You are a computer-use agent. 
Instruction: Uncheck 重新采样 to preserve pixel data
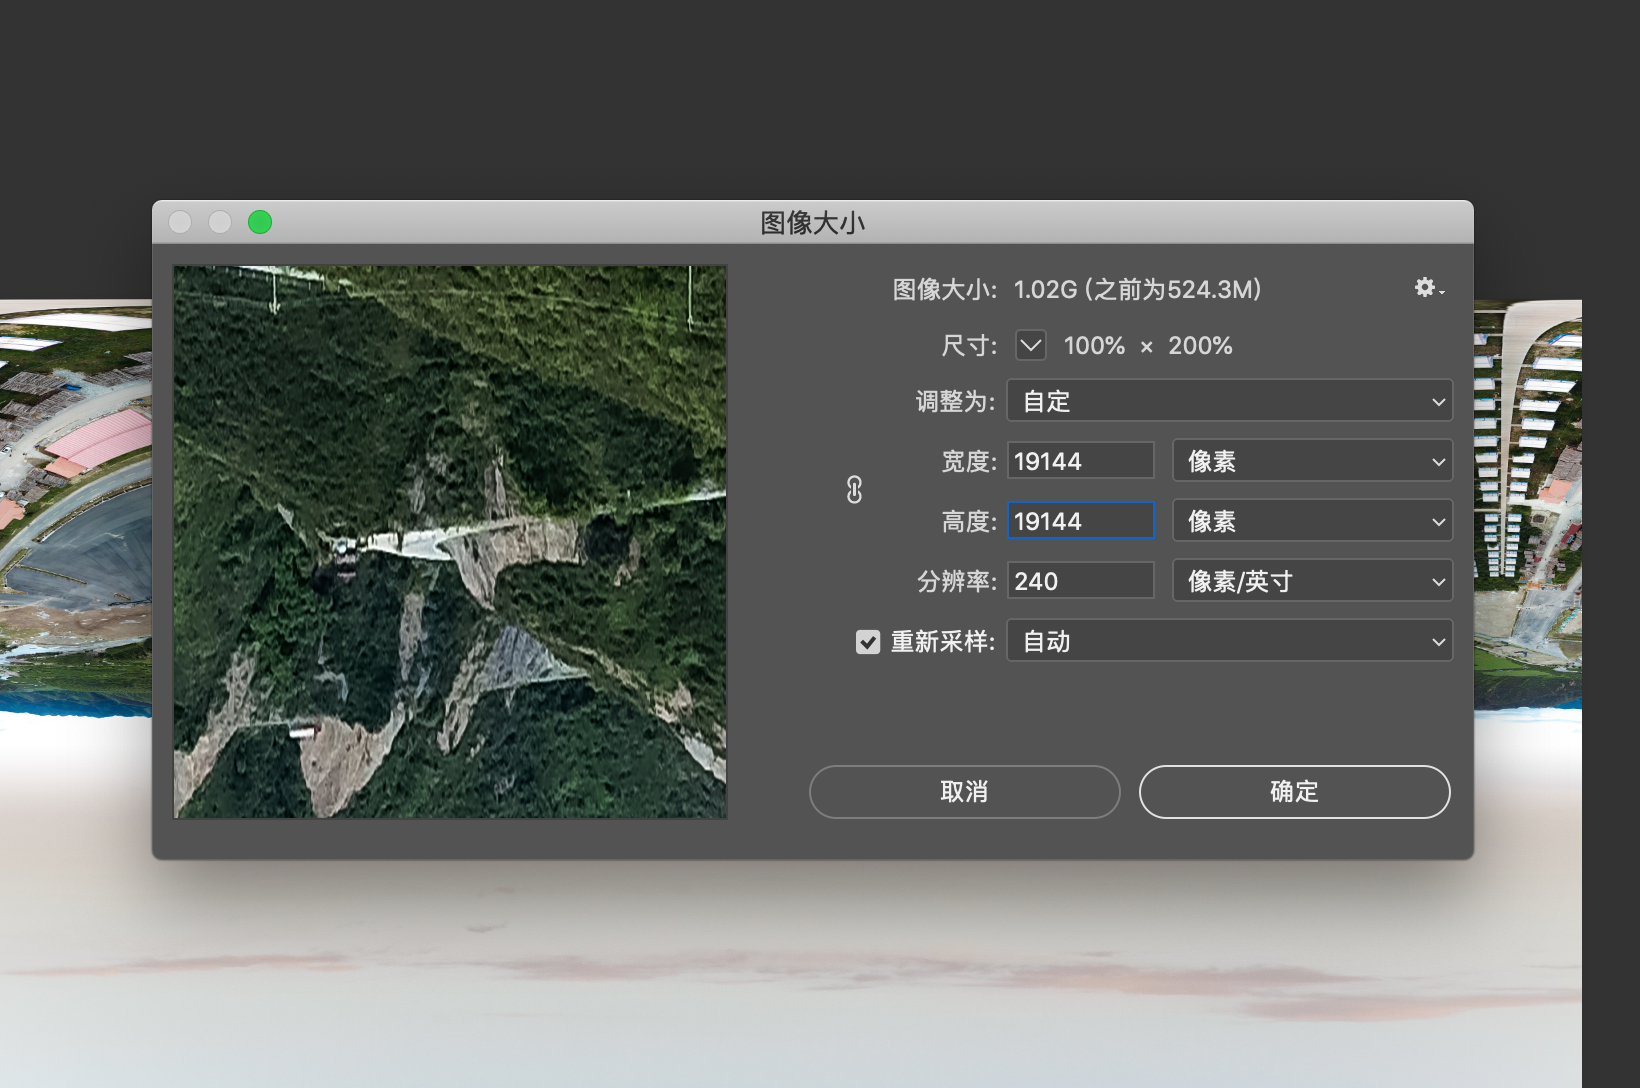(867, 641)
